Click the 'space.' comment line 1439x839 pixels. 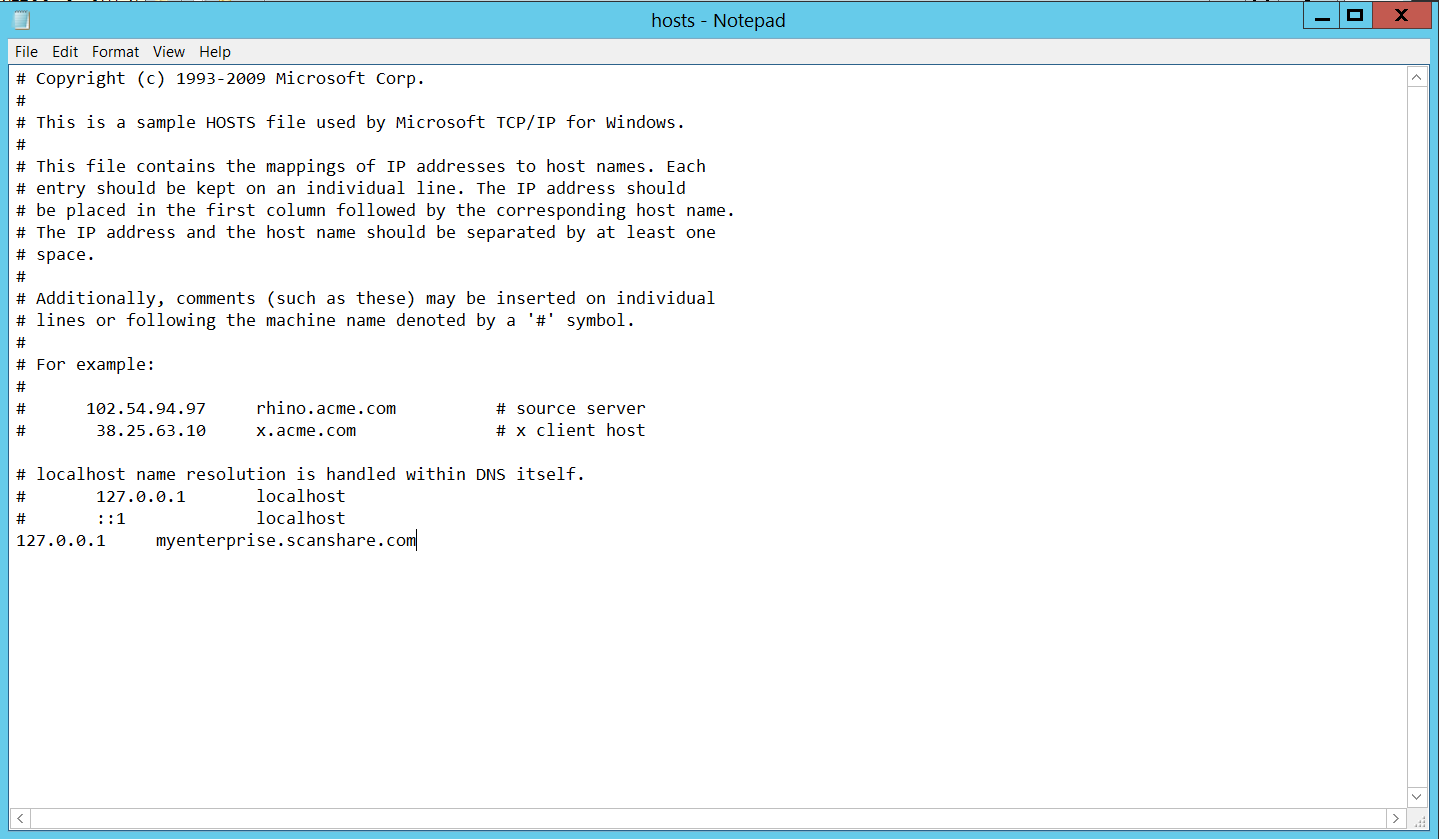coord(56,255)
